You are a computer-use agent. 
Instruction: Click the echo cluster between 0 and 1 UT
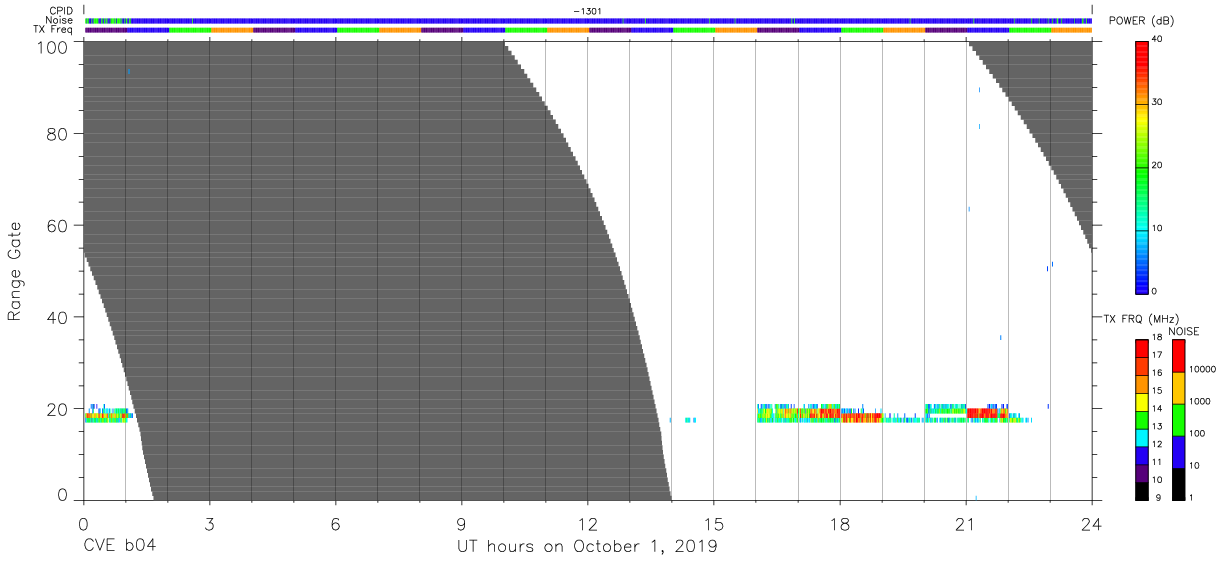pyautogui.click(x=107, y=414)
